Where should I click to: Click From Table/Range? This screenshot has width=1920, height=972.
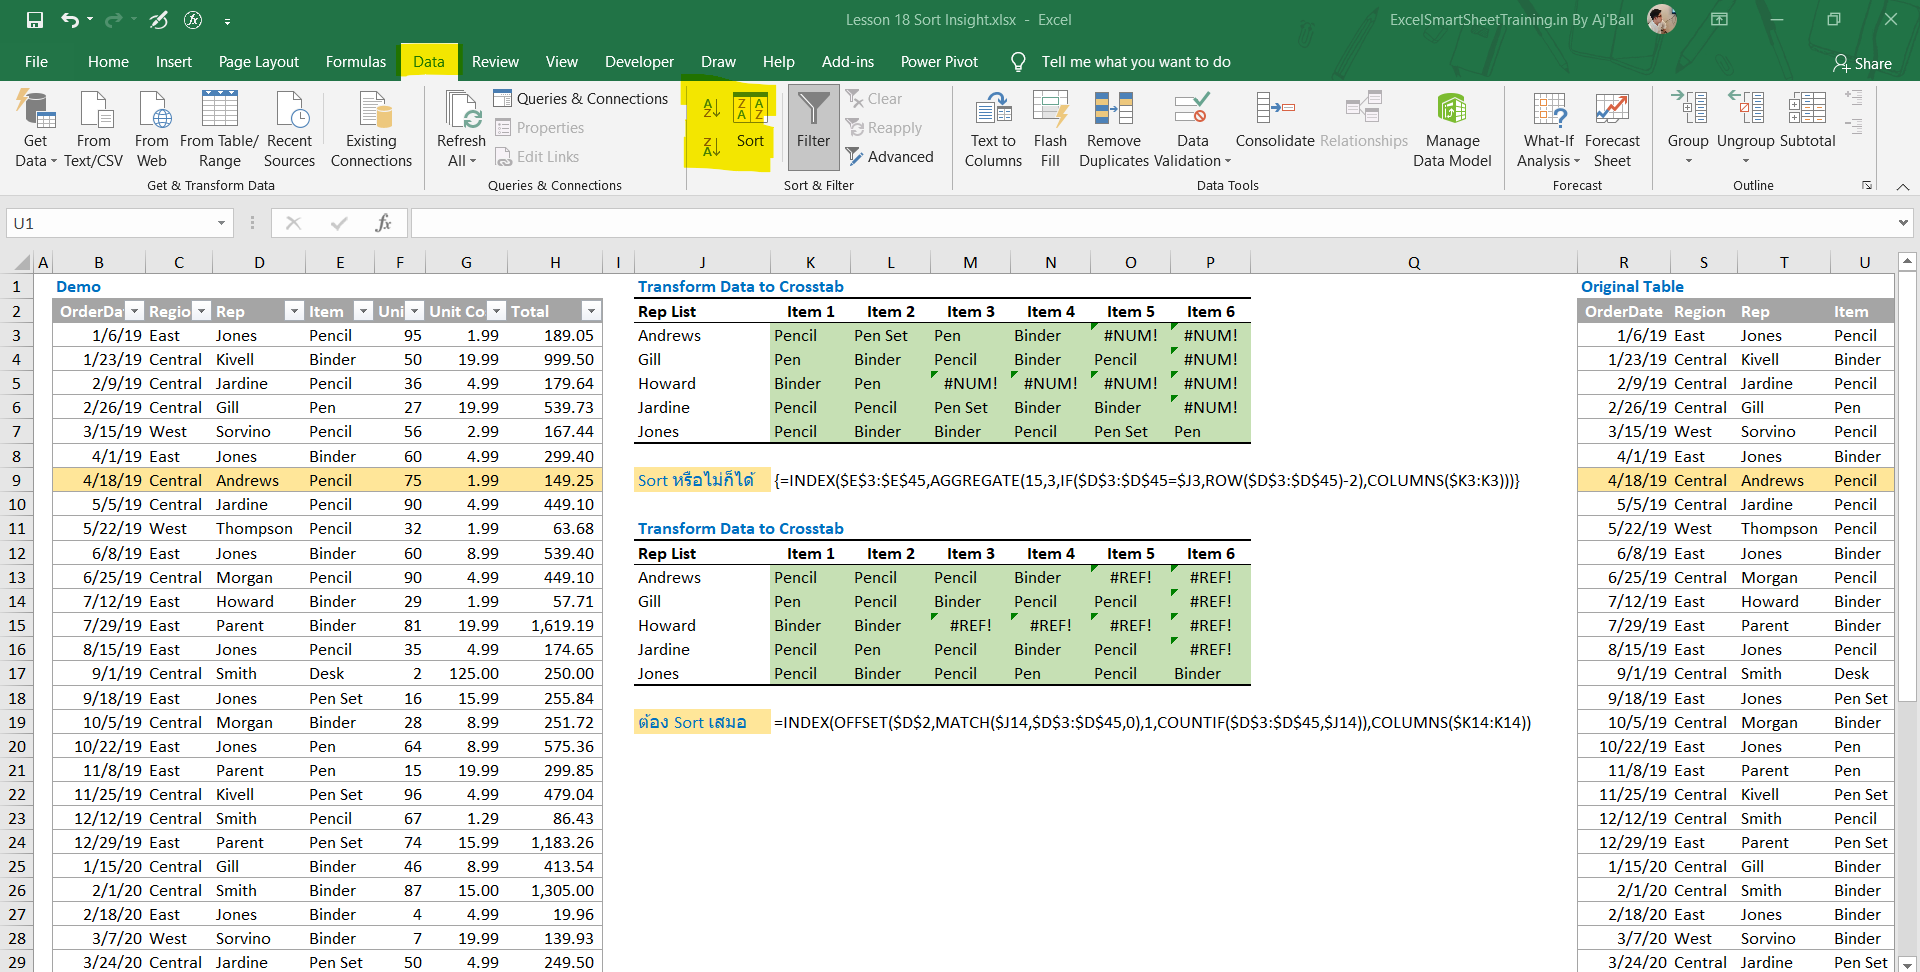pos(219,130)
